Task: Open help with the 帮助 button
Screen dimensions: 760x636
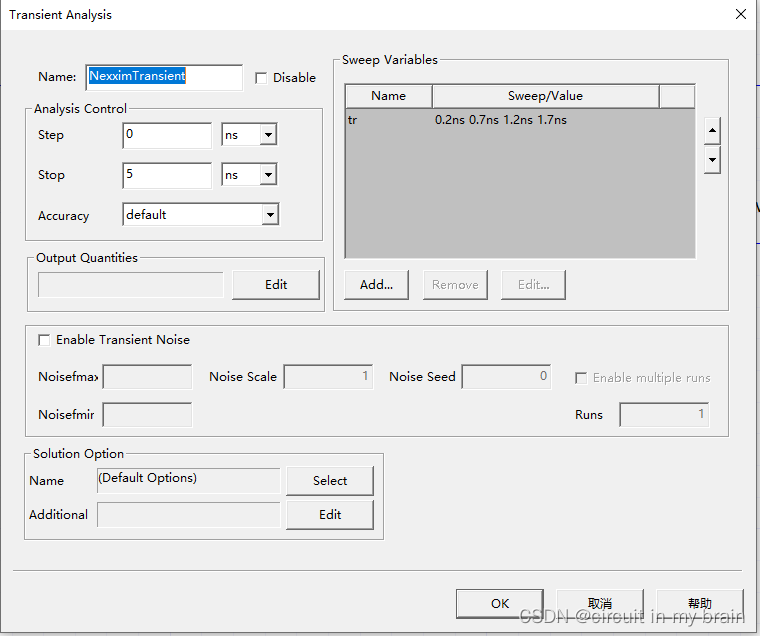Action: (x=700, y=604)
